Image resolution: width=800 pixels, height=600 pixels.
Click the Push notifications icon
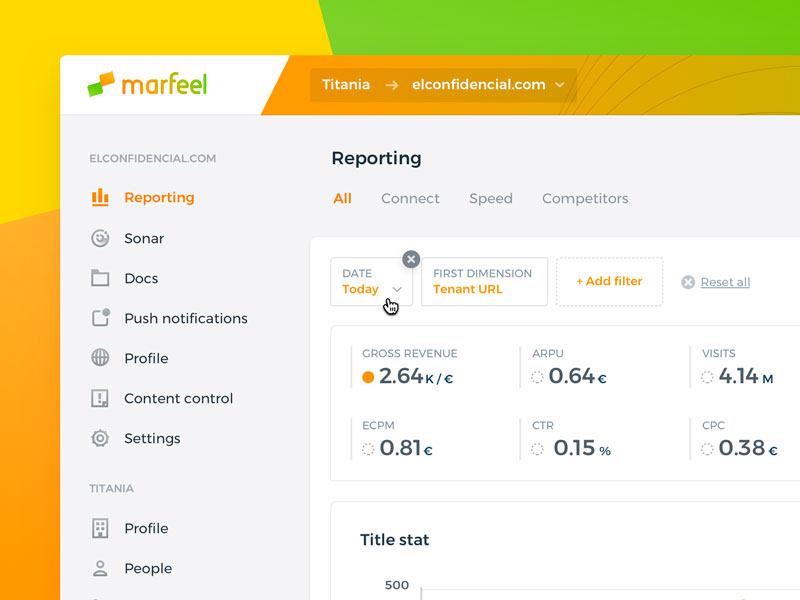(100, 318)
